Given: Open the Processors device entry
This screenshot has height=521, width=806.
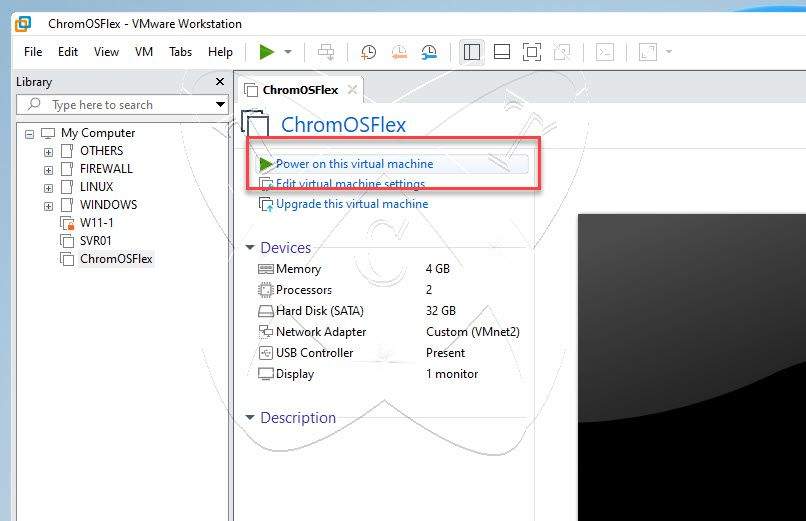Looking at the screenshot, I should [304, 290].
